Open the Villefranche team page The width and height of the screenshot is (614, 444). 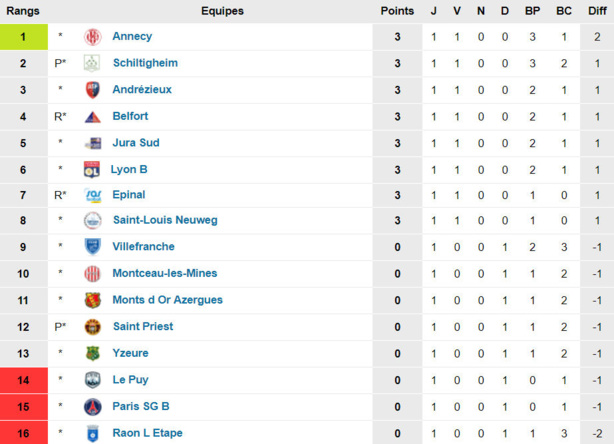click(144, 247)
